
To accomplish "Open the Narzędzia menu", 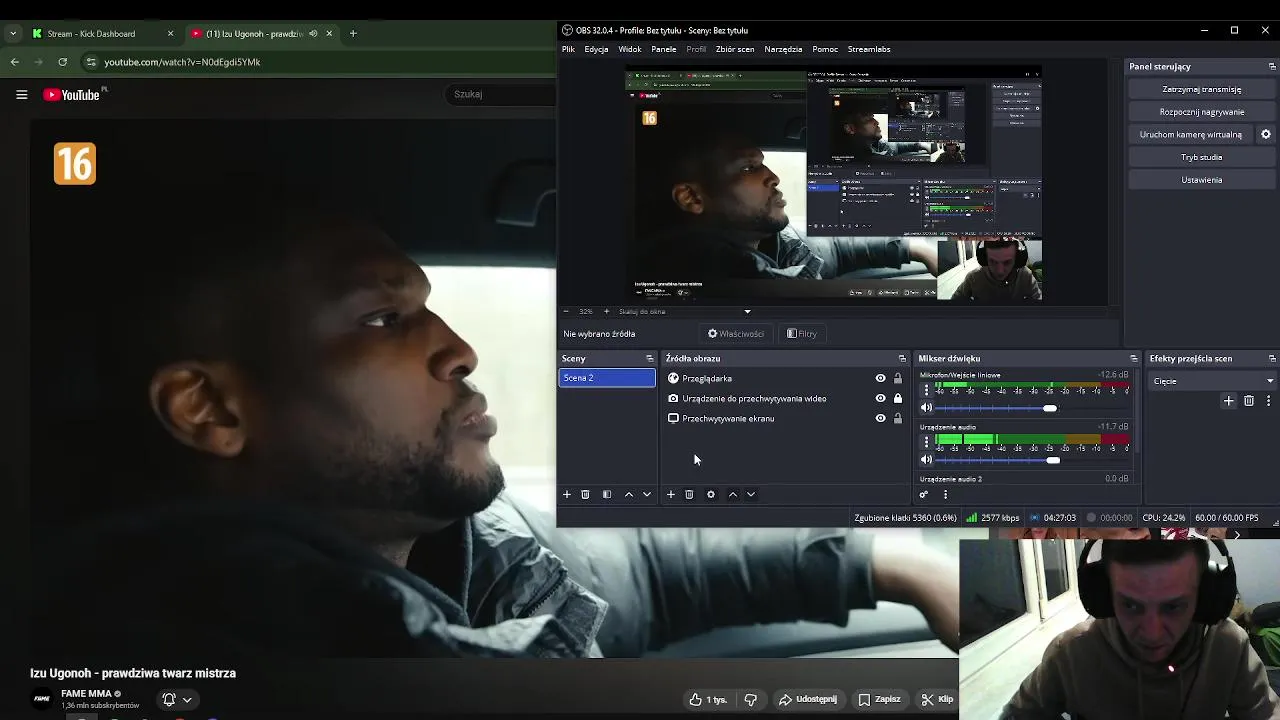I will (x=783, y=49).
